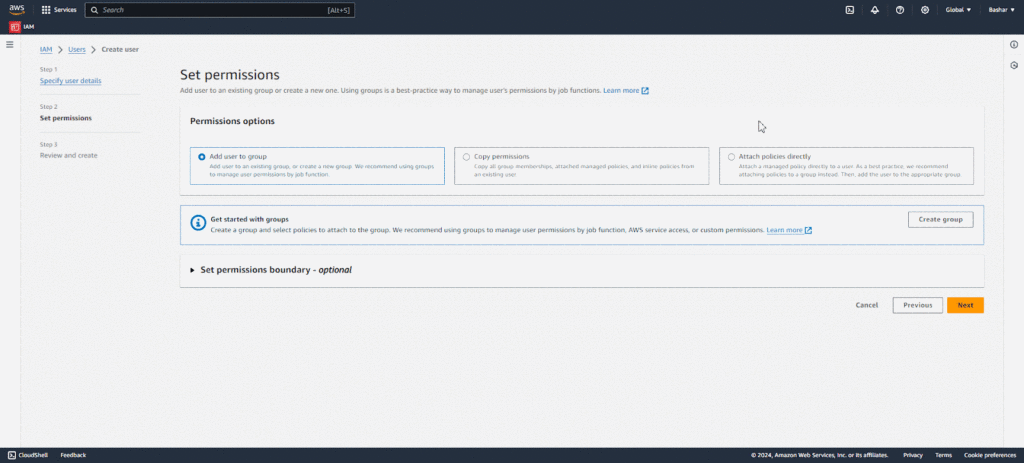
Task: Select the Add user to group option
Action: pos(201,157)
